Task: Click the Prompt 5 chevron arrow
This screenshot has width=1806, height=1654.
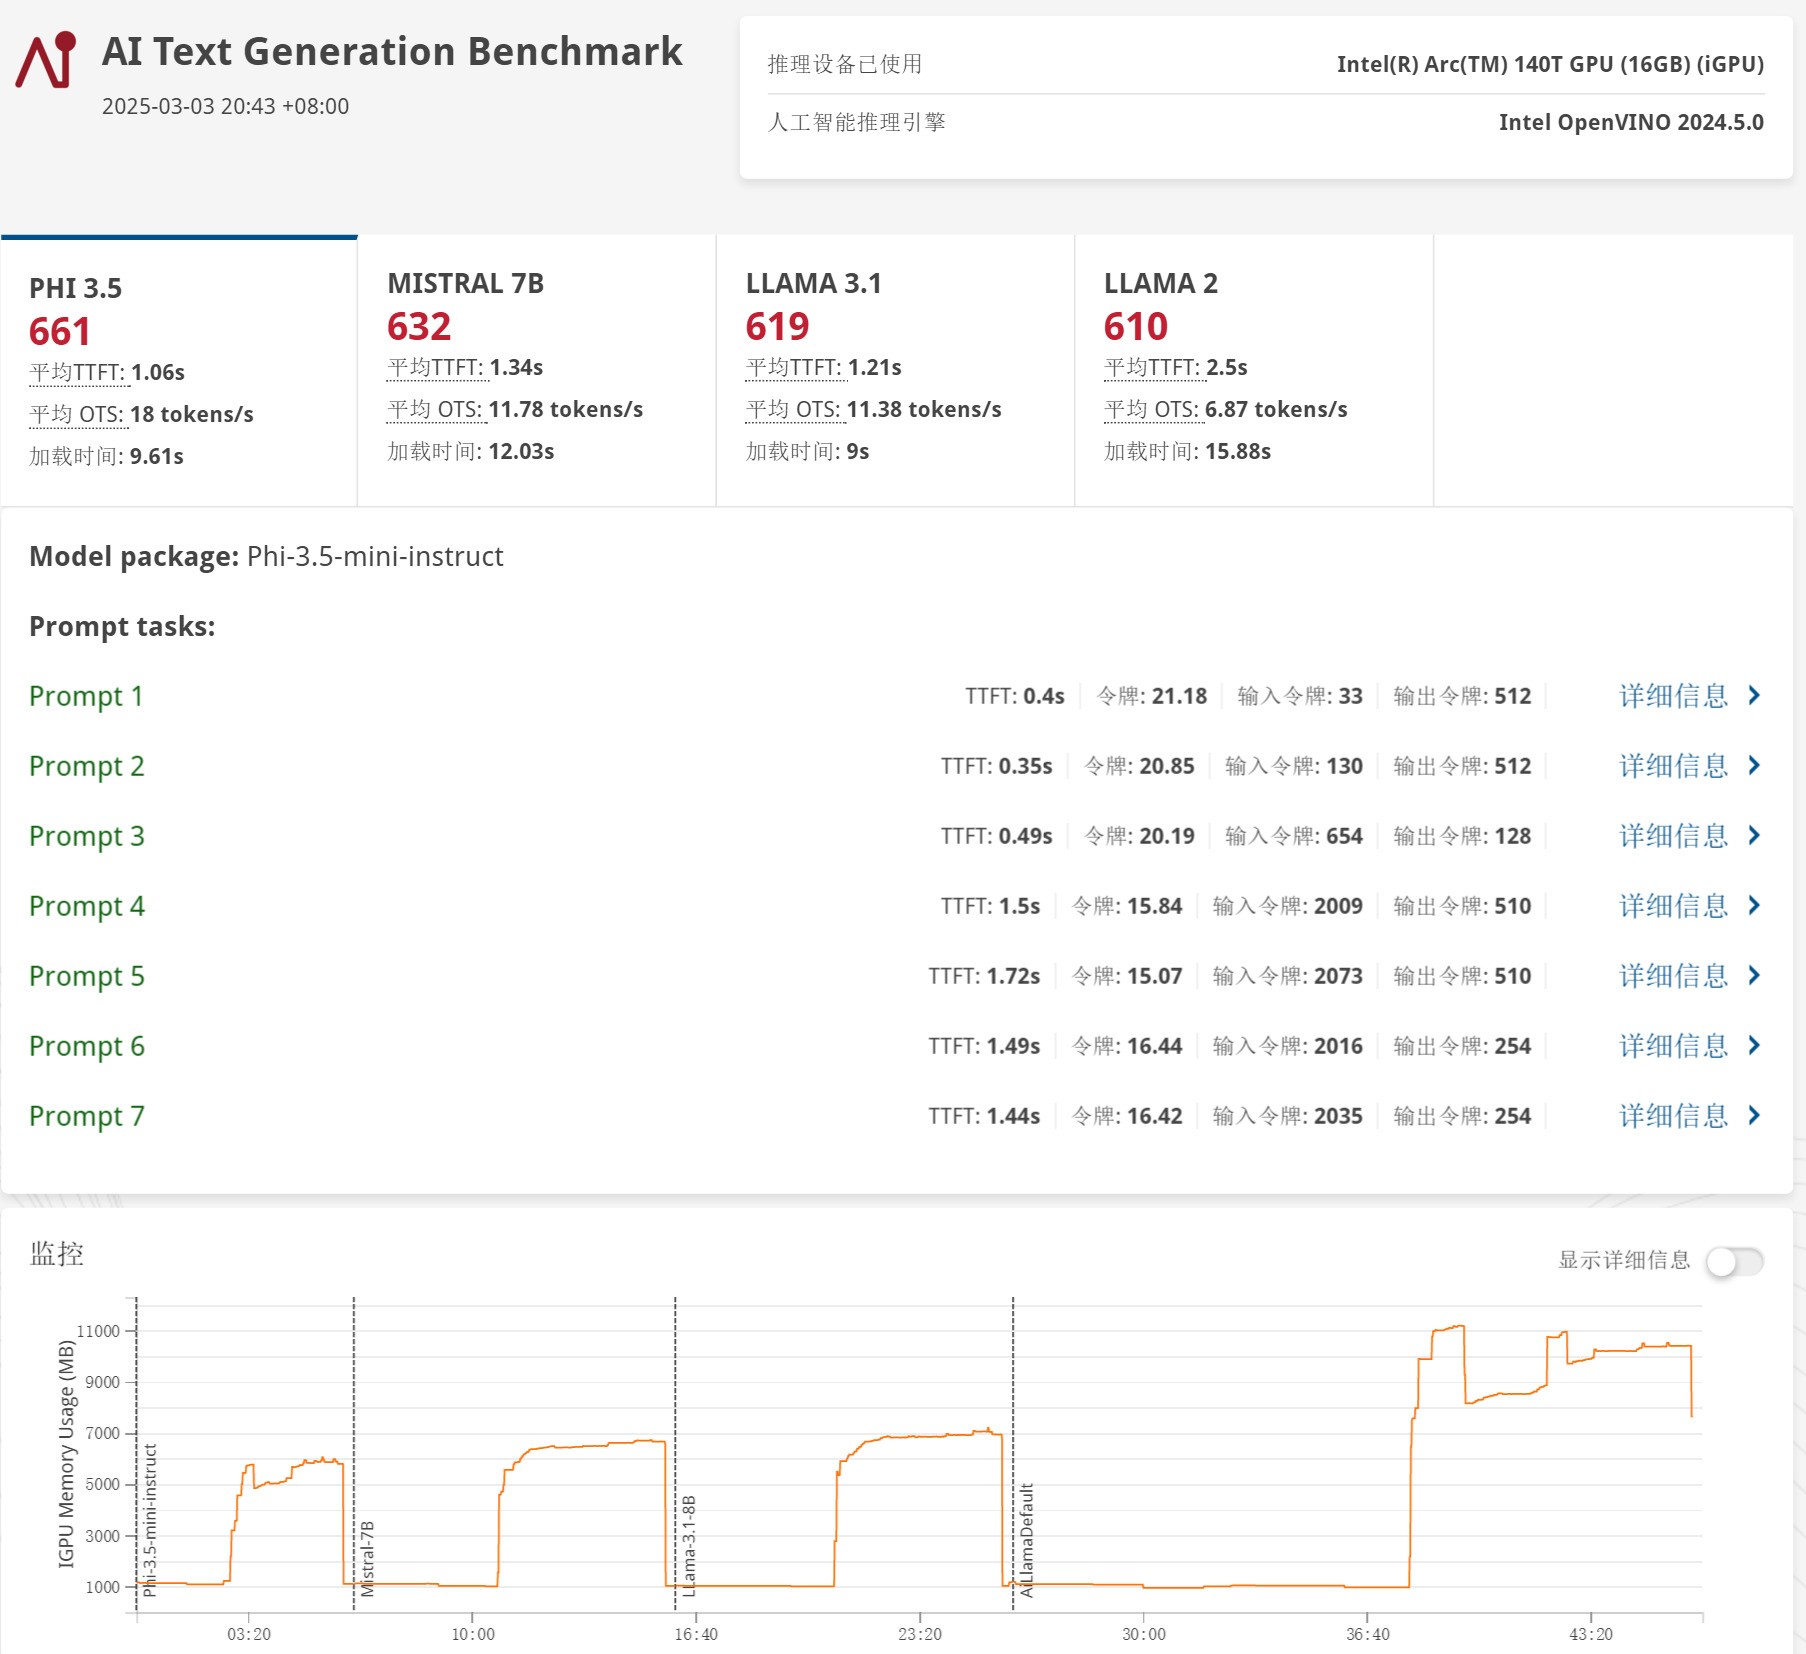Action: (1754, 976)
